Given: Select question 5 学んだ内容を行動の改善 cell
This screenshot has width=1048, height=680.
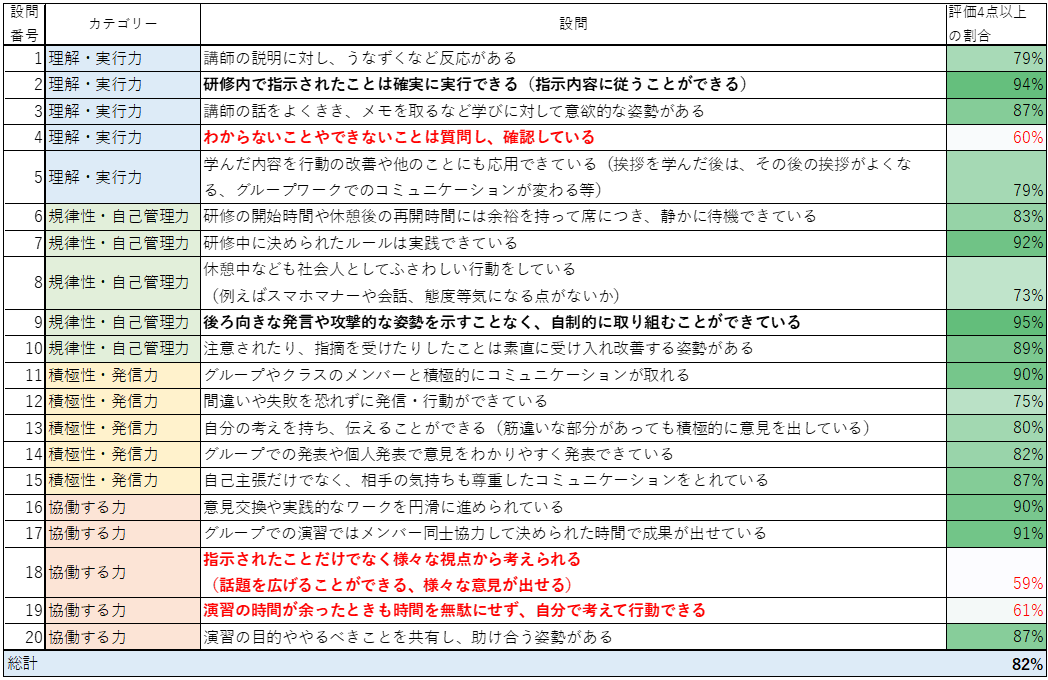Looking at the screenshot, I should click(x=573, y=177).
